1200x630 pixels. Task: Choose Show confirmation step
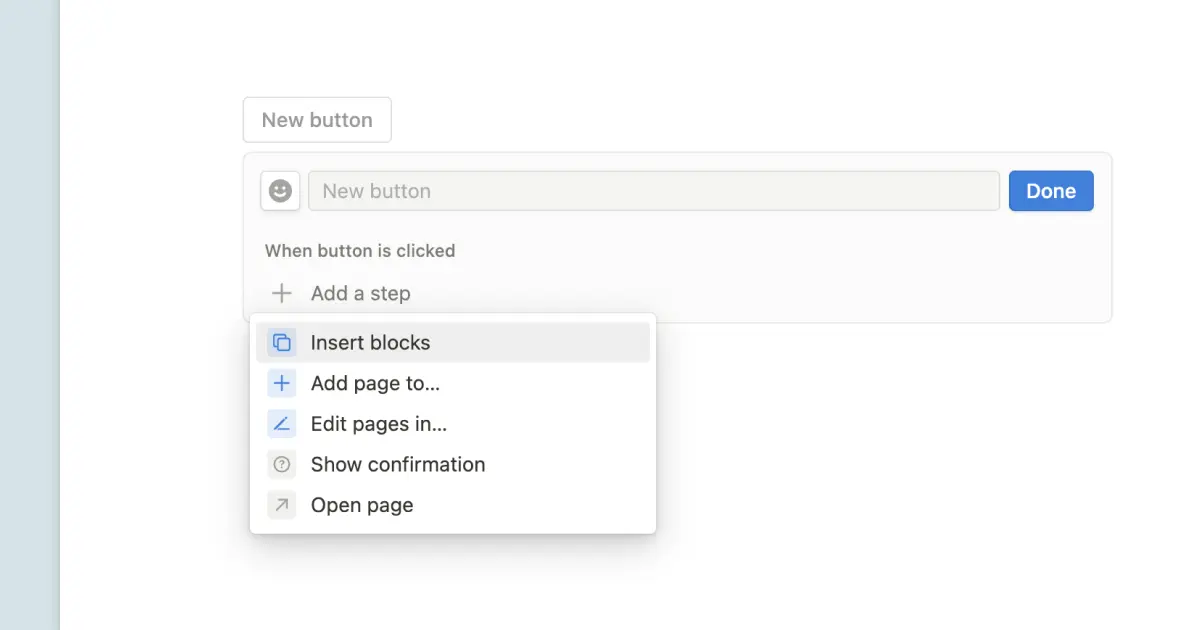coord(398,464)
